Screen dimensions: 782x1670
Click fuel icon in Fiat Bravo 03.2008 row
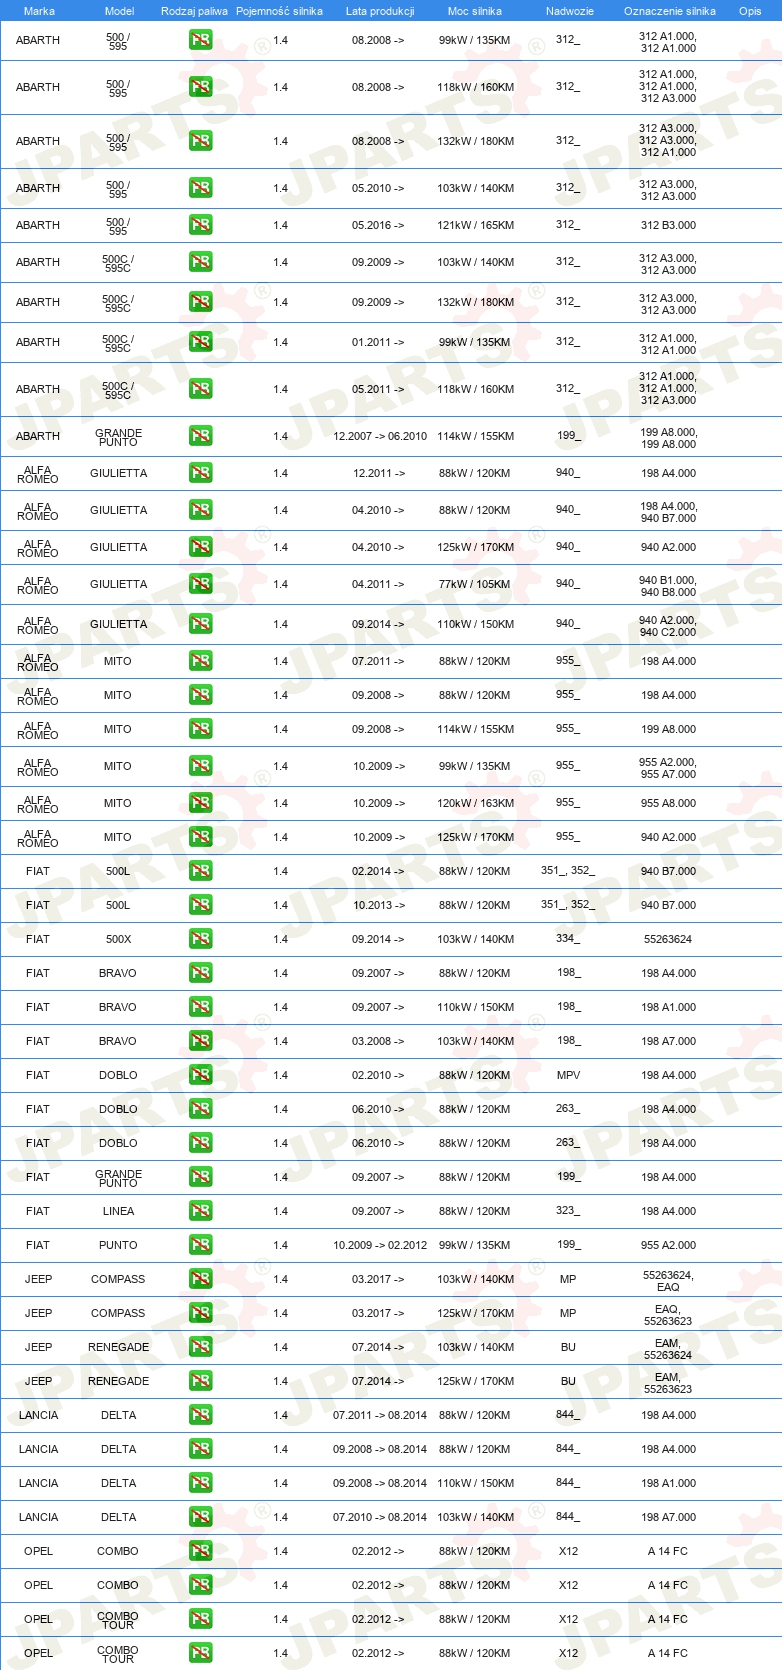(200, 1041)
